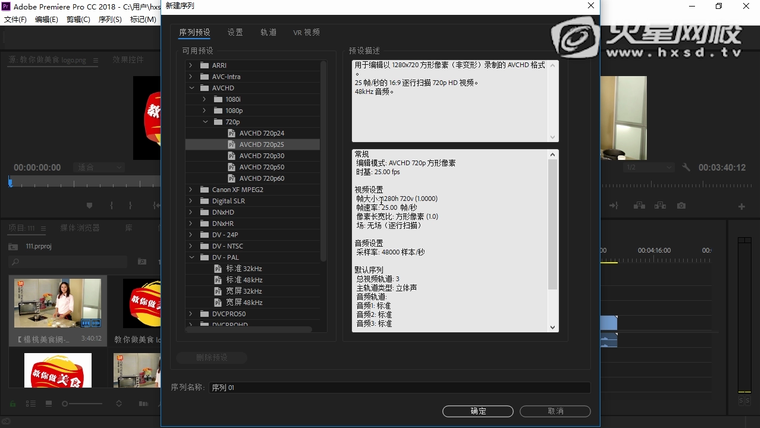Click the 取消 button
760x428 pixels.
coord(555,411)
